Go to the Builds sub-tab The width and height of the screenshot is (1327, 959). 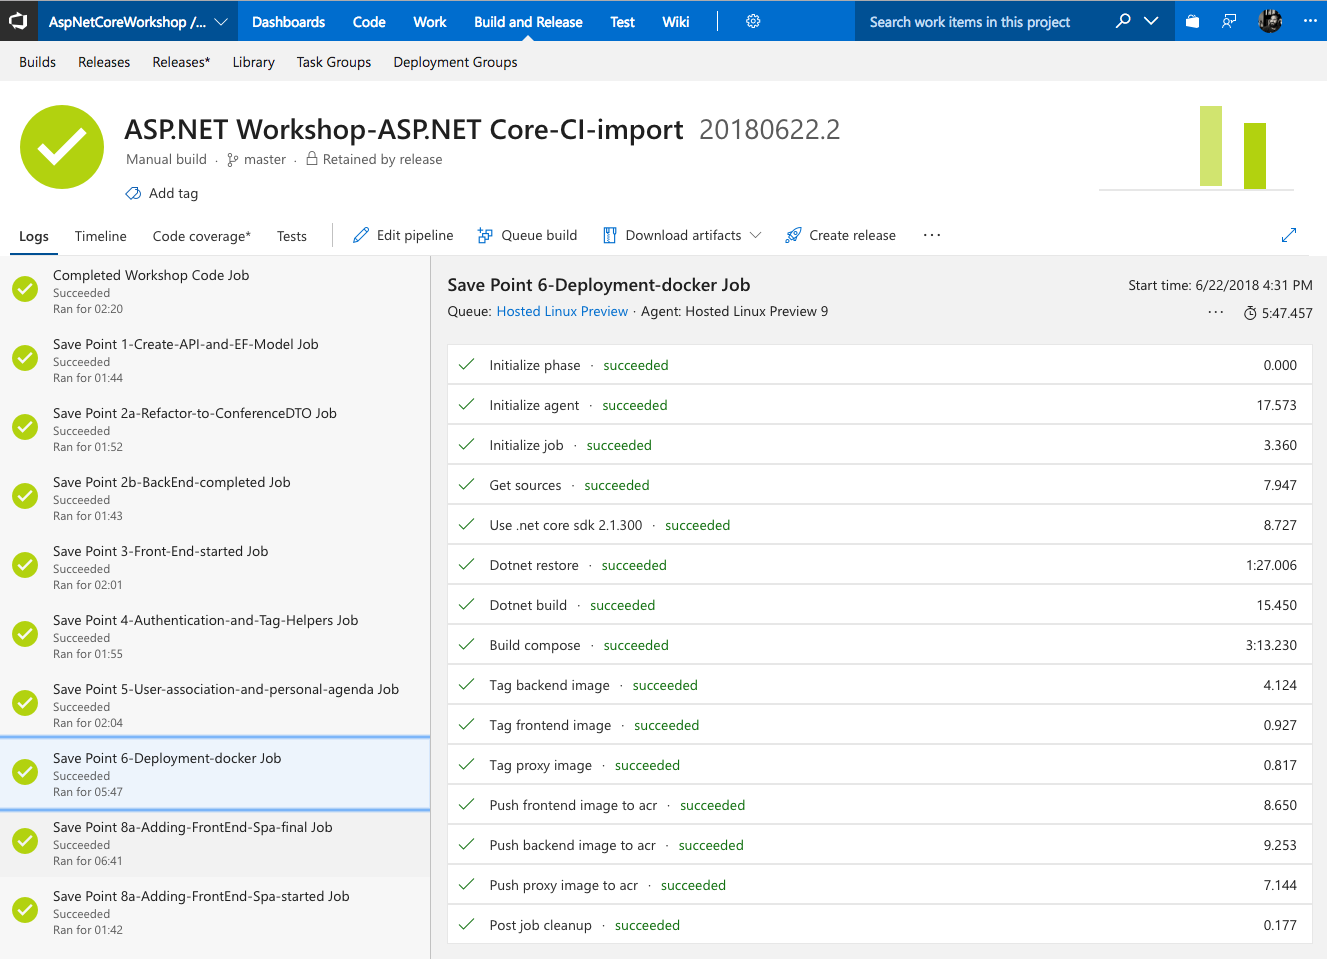(x=37, y=62)
